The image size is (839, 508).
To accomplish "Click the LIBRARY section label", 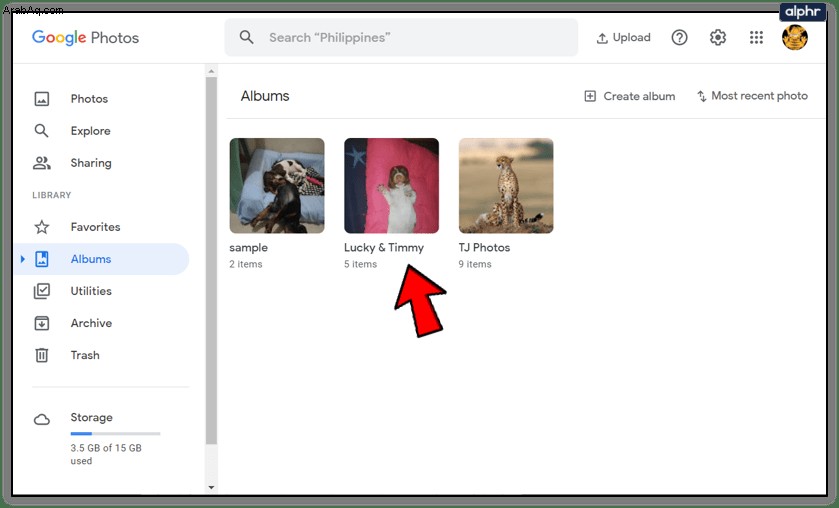I will (51, 195).
